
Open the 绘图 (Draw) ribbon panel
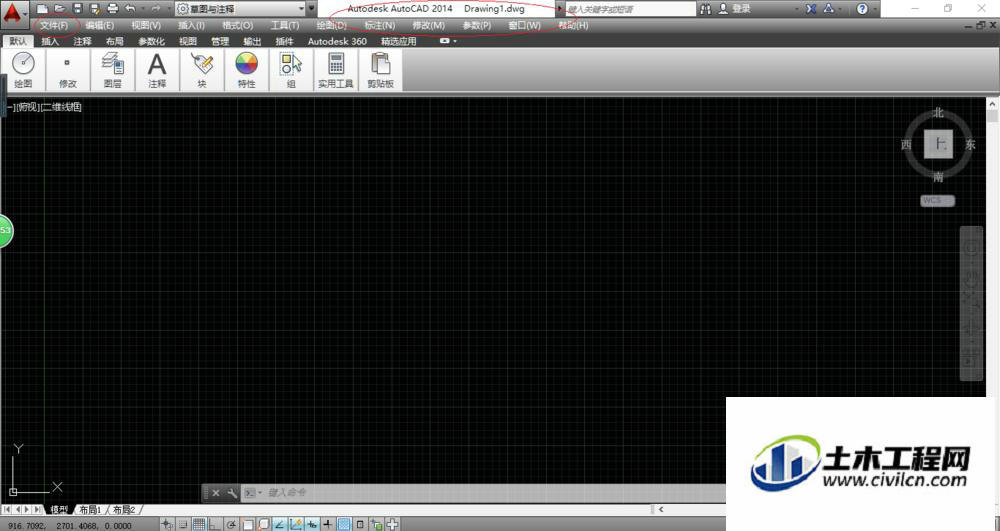(x=24, y=70)
